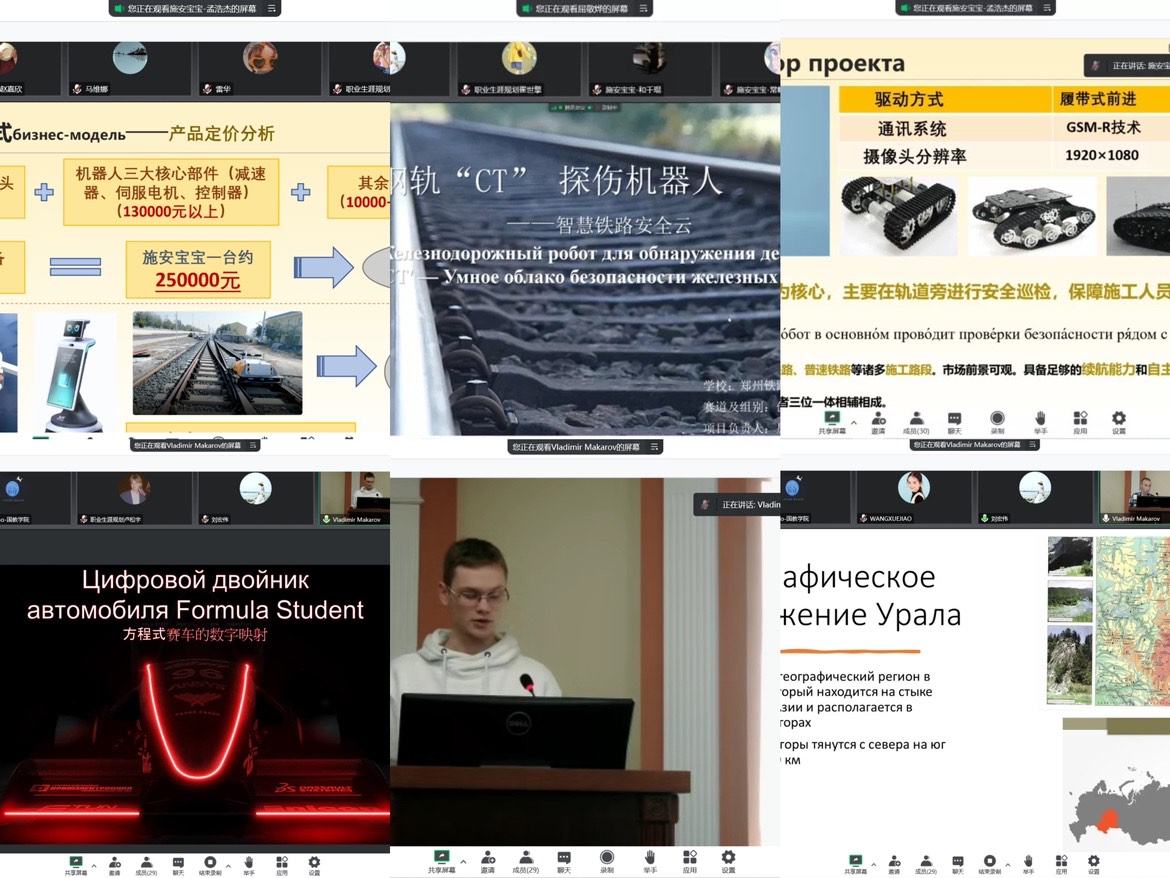Toggle Raise Hand in the speaker video window

pos(649,860)
